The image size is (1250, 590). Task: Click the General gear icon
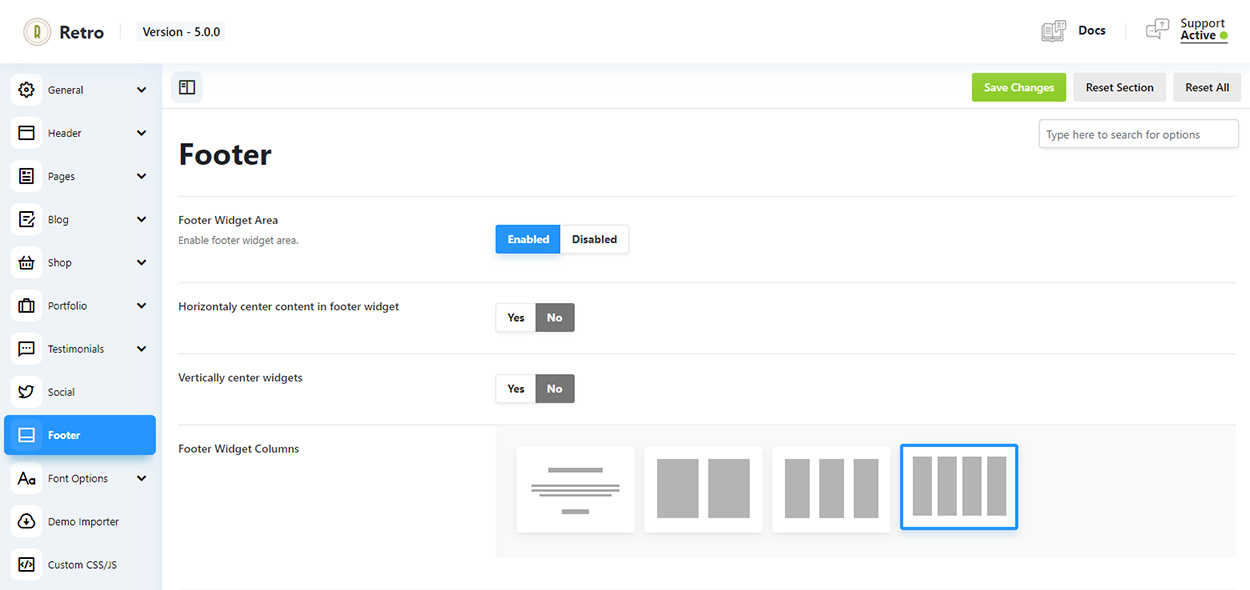[27, 90]
